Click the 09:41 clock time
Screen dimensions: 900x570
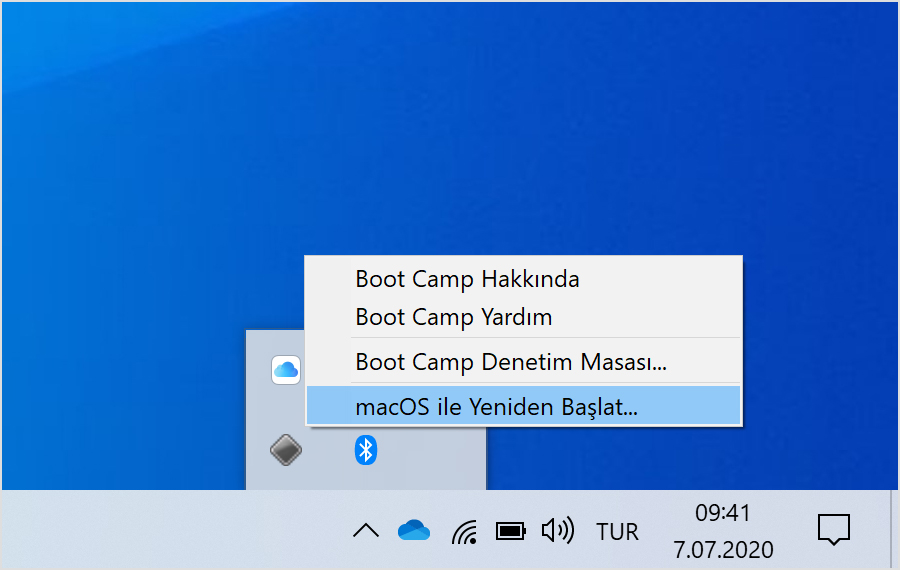pyautogui.click(x=723, y=513)
